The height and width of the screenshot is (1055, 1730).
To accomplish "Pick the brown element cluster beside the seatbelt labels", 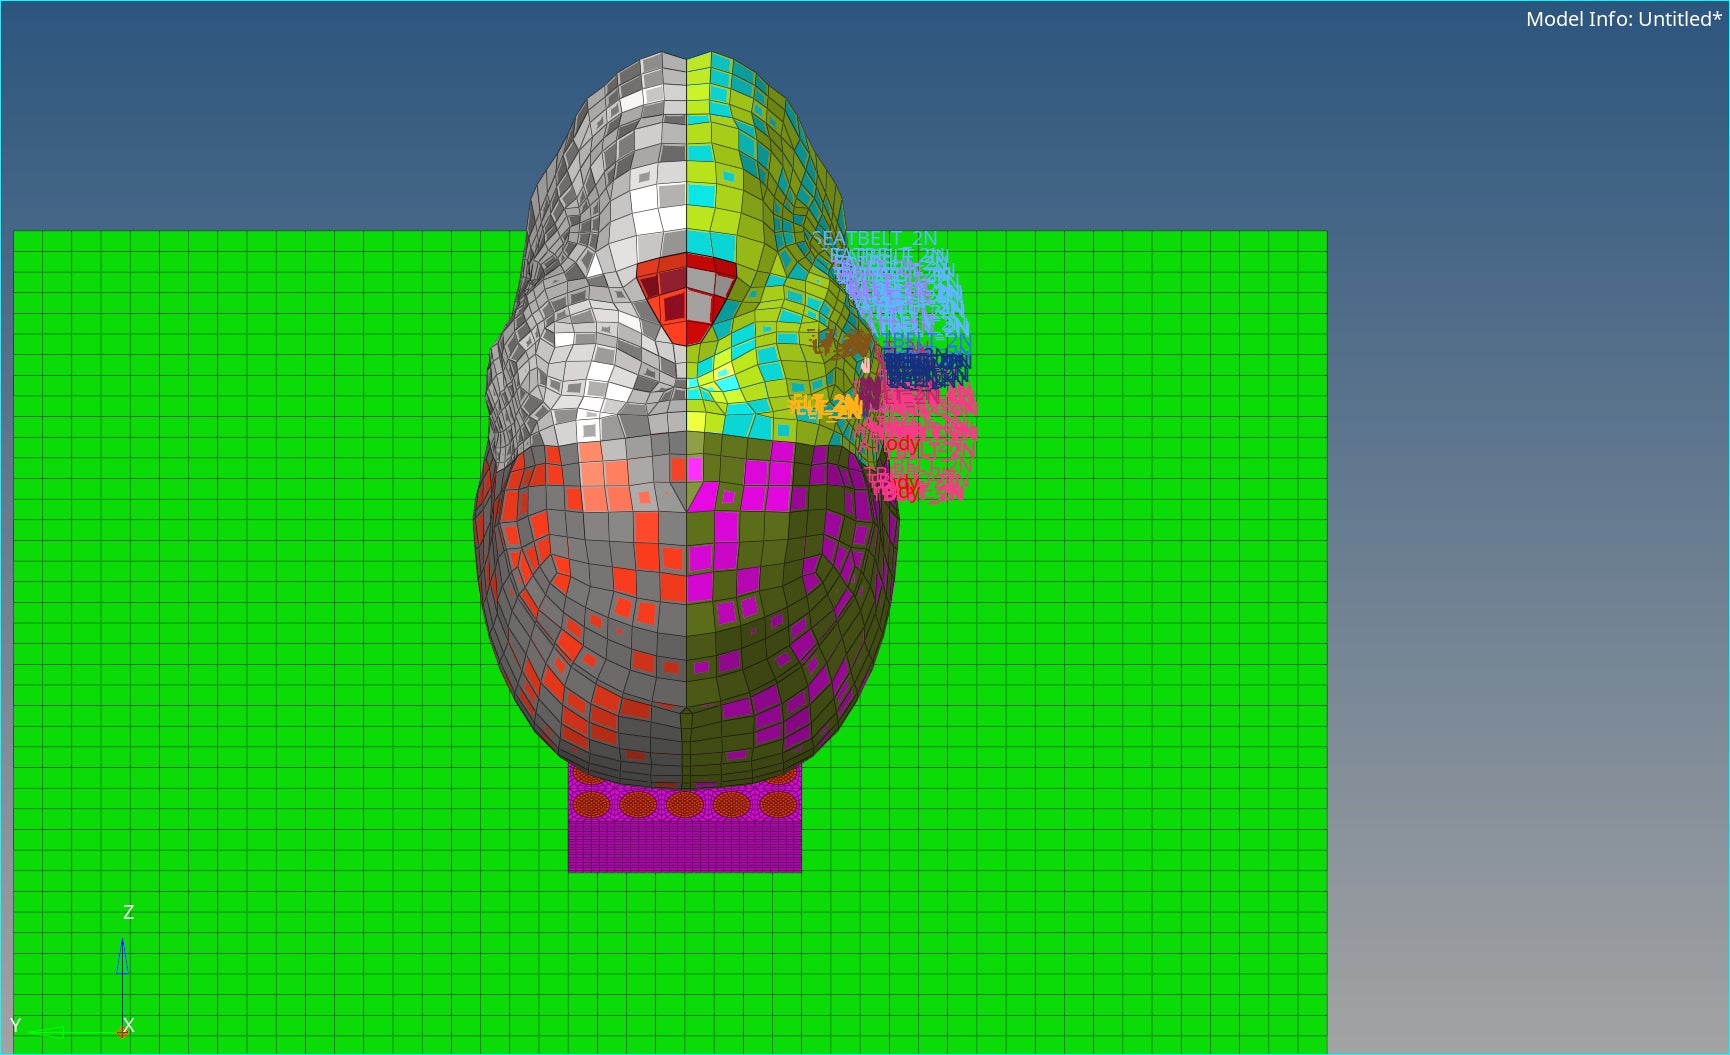I will click(x=842, y=345).
